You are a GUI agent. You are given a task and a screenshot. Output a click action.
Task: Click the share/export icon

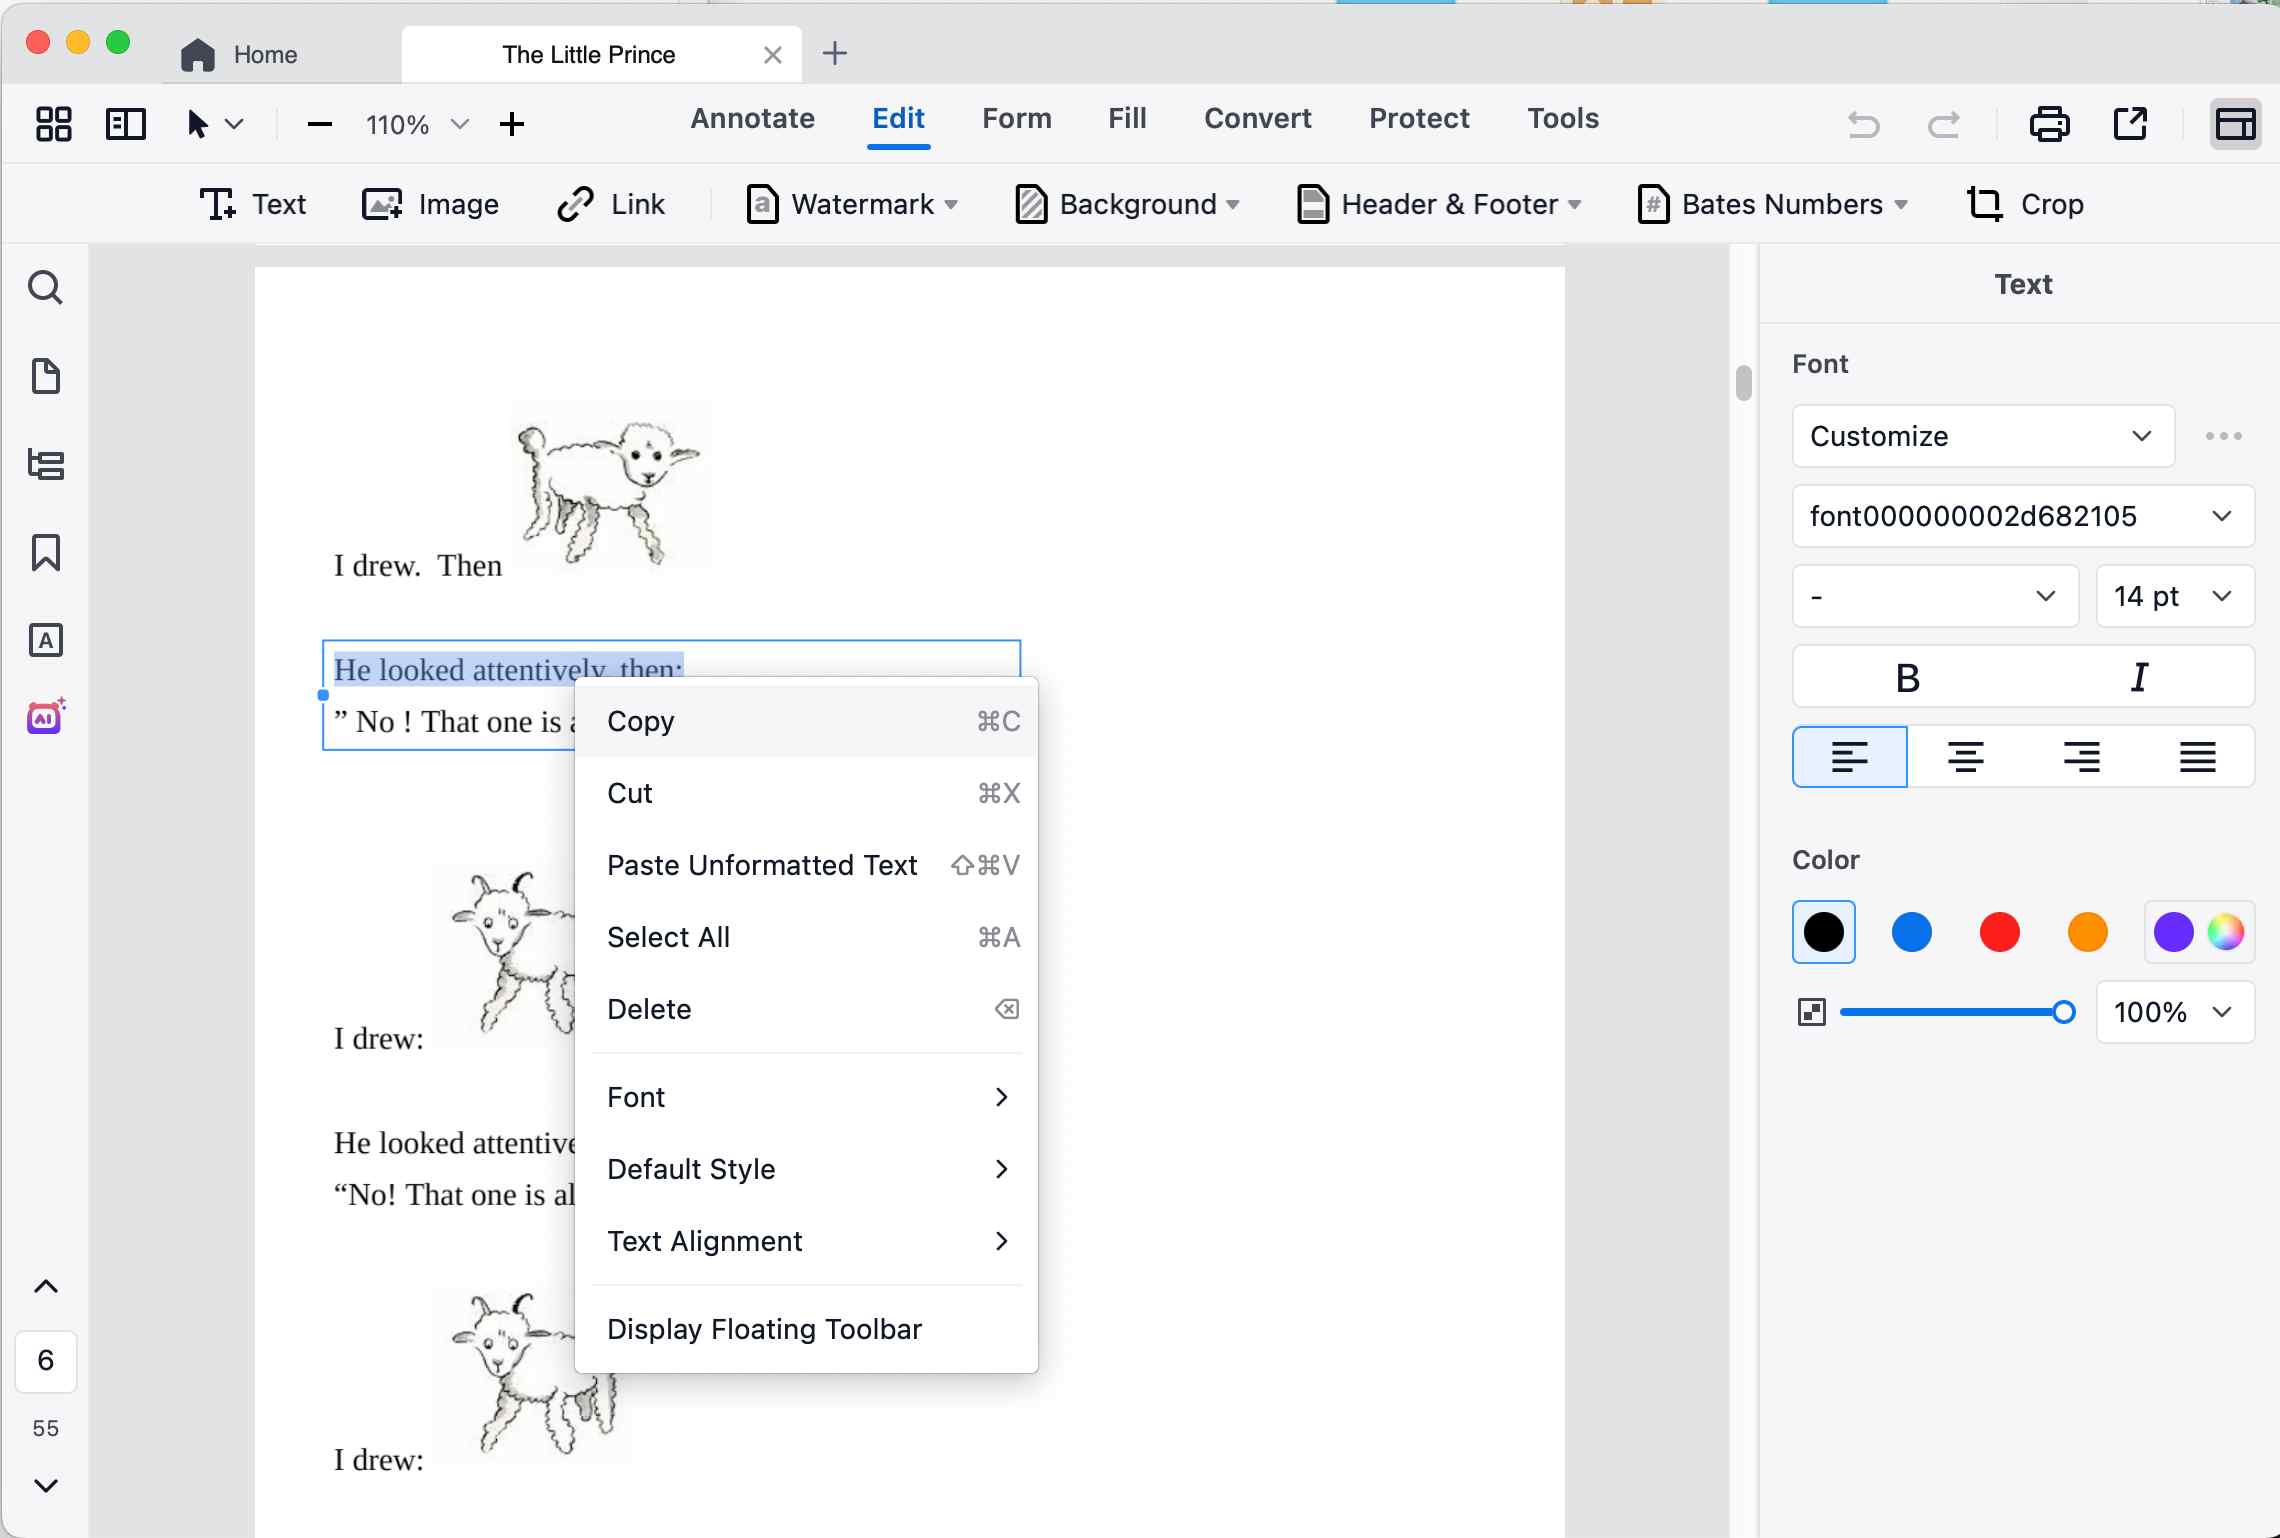point(2130,124)
